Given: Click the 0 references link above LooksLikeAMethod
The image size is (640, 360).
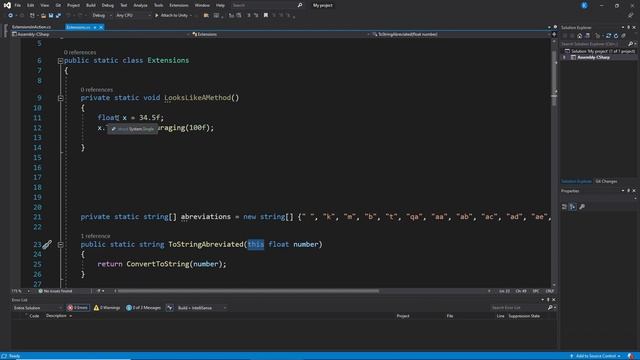Looking at the screenshot, I should click(x=96, y=90).
